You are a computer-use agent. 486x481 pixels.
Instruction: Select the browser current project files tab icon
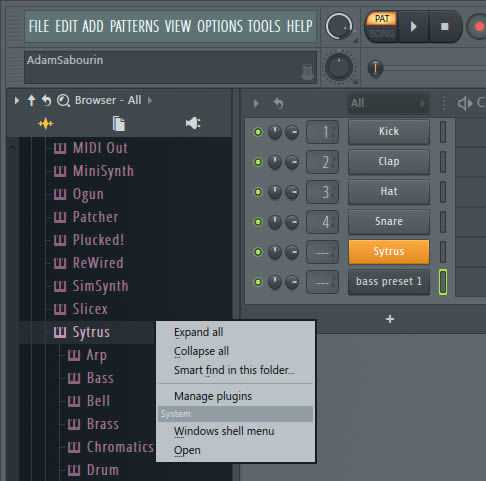(119, 124)
